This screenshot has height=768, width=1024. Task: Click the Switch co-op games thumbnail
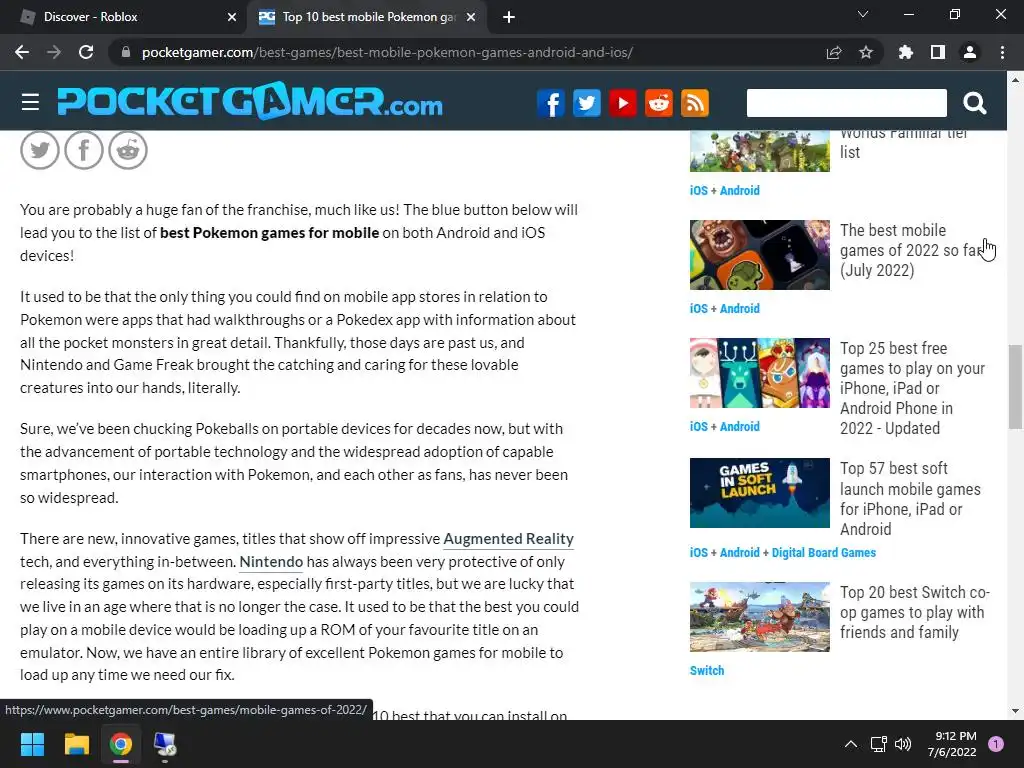point(760,617)
